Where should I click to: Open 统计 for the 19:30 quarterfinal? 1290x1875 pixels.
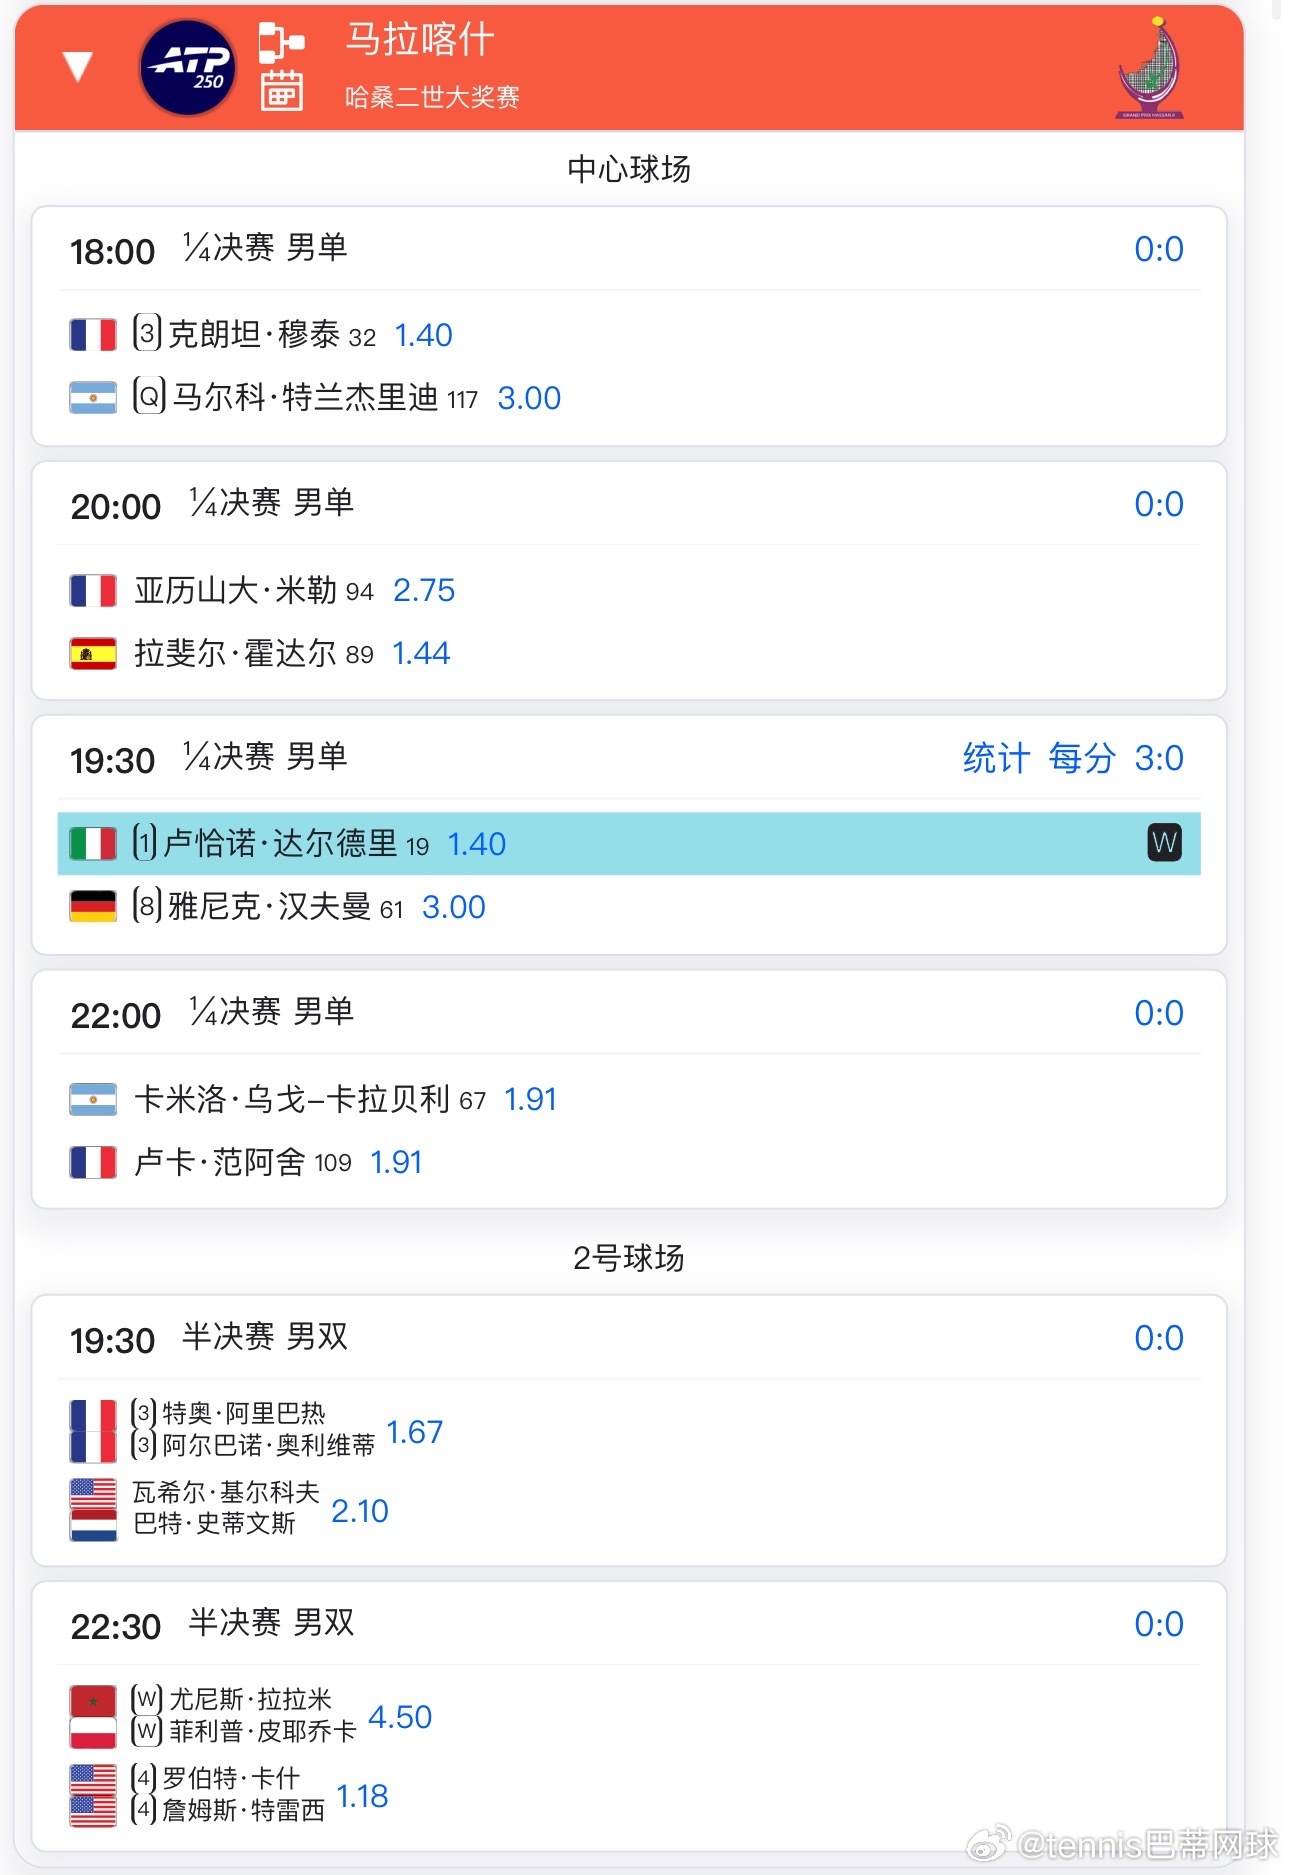(x=995, y=758)
